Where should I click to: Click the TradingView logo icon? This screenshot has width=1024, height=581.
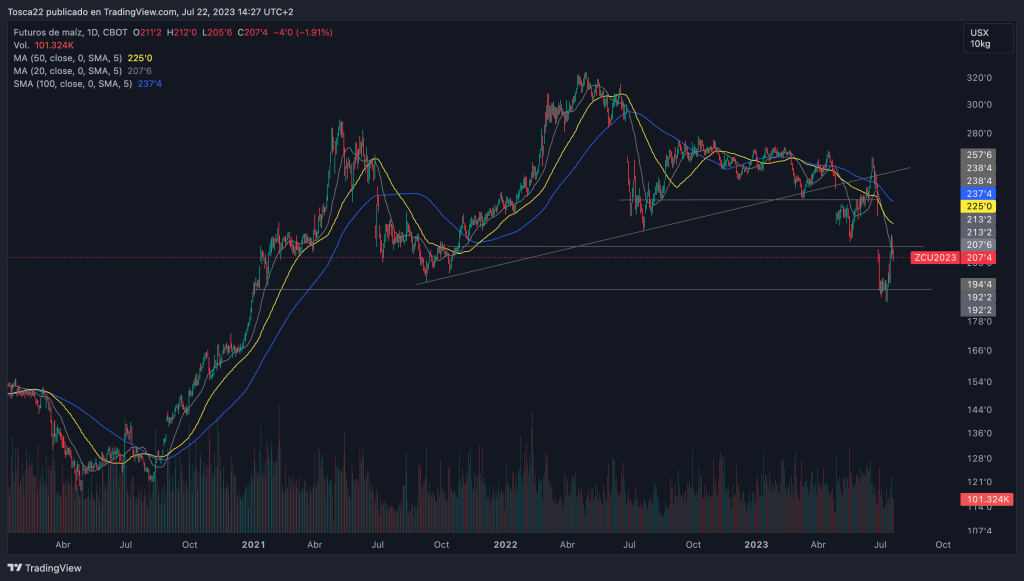point(15,570)
